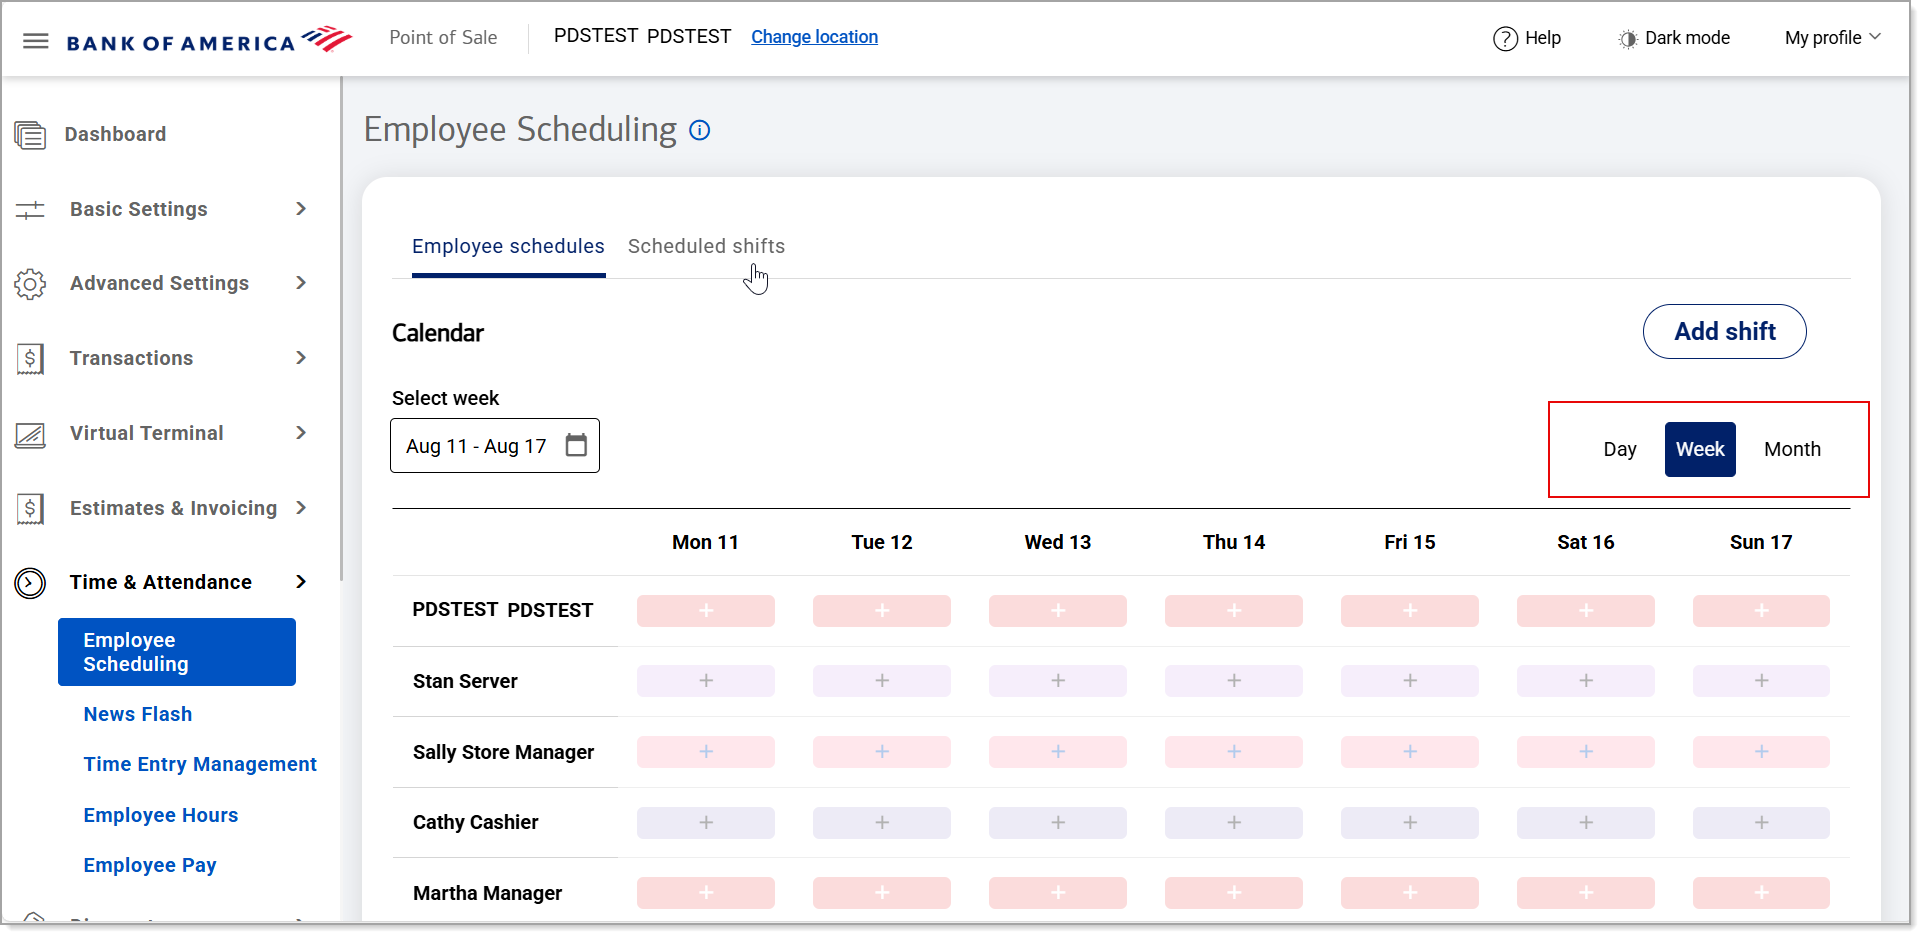Click the Dashboard sidebar icon
The image size is (1923, 937).
30,134
